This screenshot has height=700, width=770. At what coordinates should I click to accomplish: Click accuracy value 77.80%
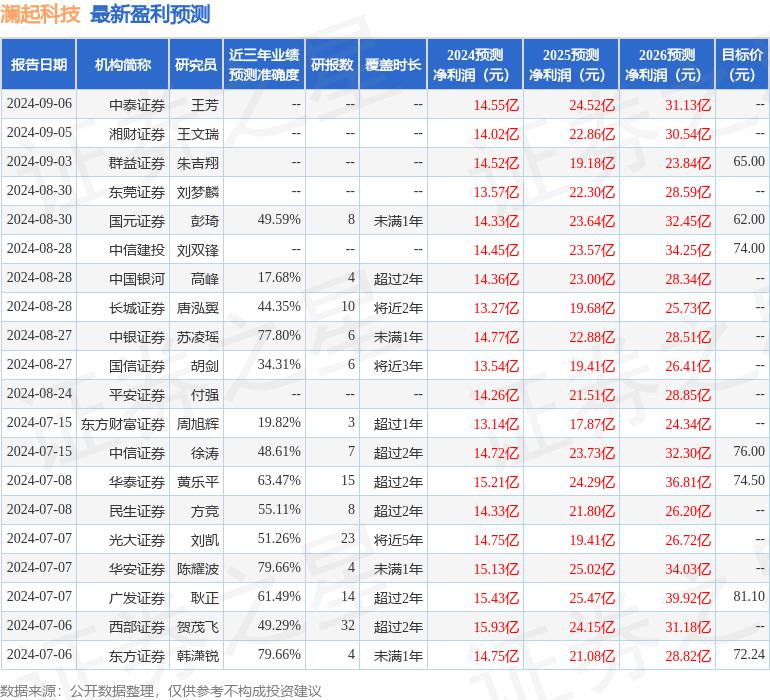[x=279, y=336]
